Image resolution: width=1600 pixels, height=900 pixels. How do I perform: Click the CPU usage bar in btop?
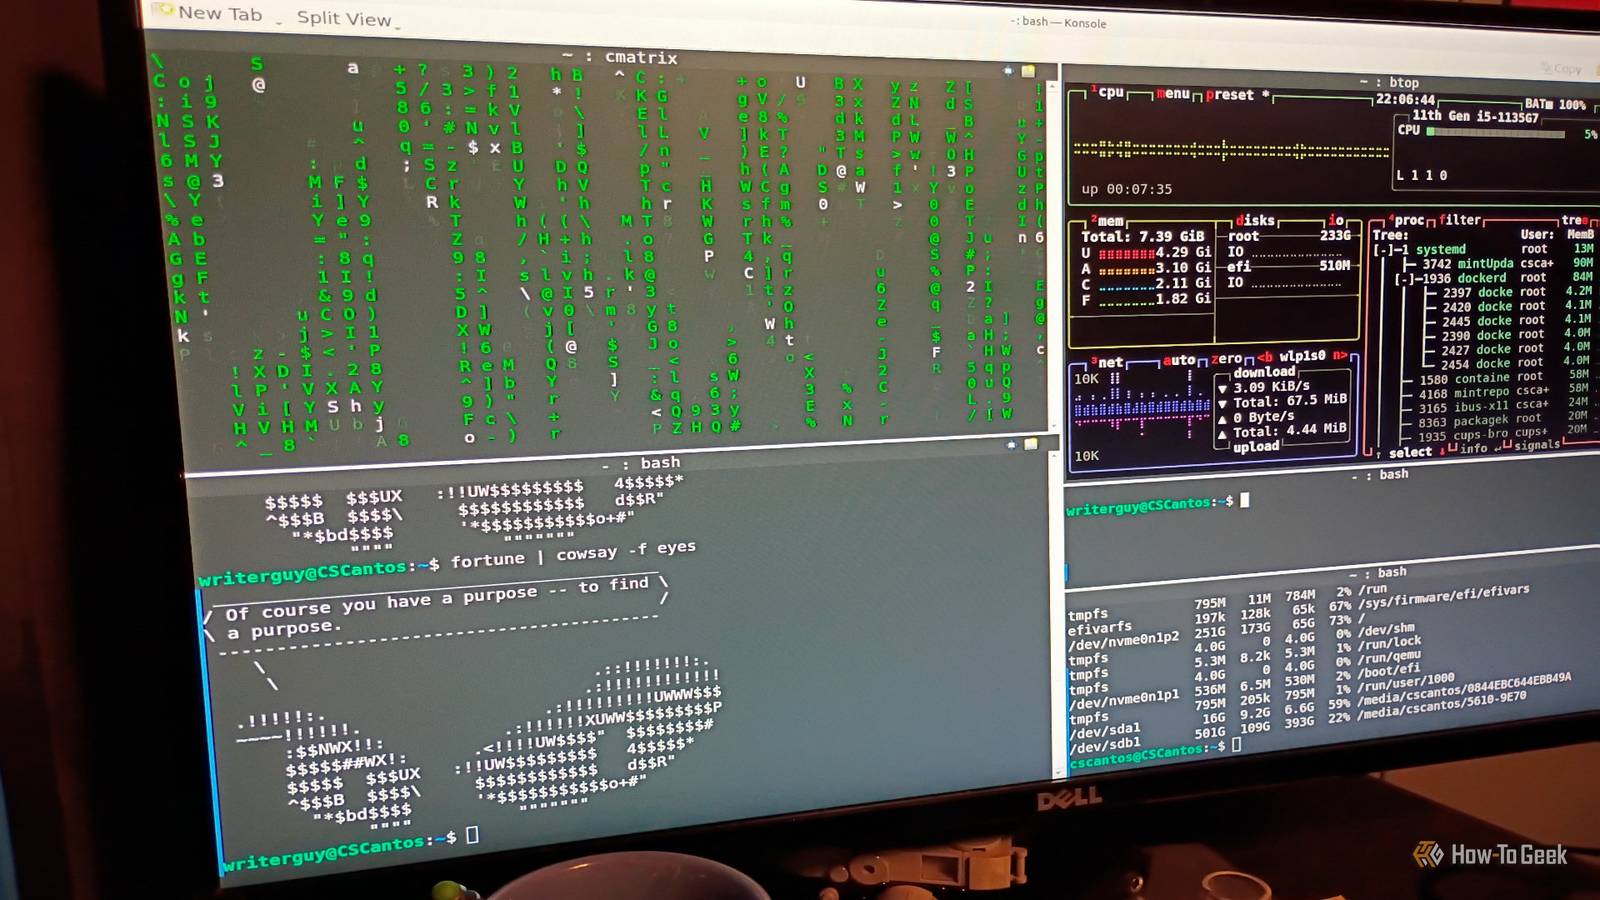point(1495,131)
